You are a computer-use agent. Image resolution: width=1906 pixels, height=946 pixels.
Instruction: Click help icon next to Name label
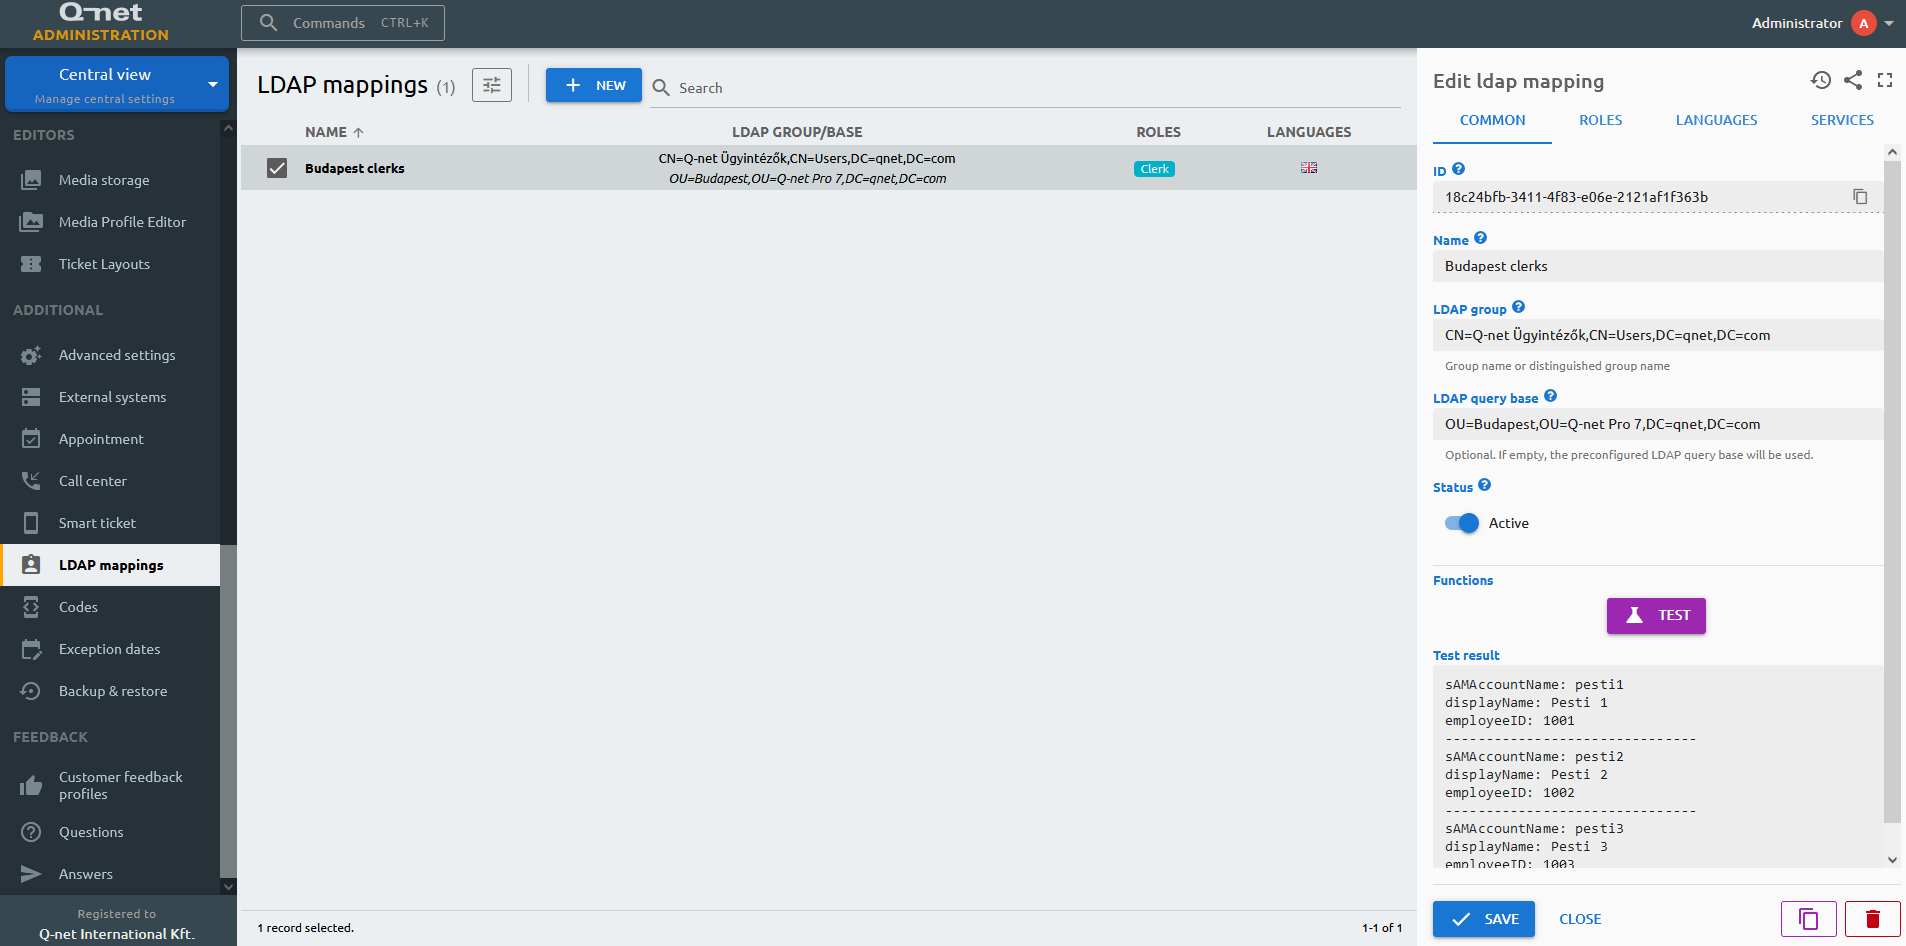pos(1481,238)
